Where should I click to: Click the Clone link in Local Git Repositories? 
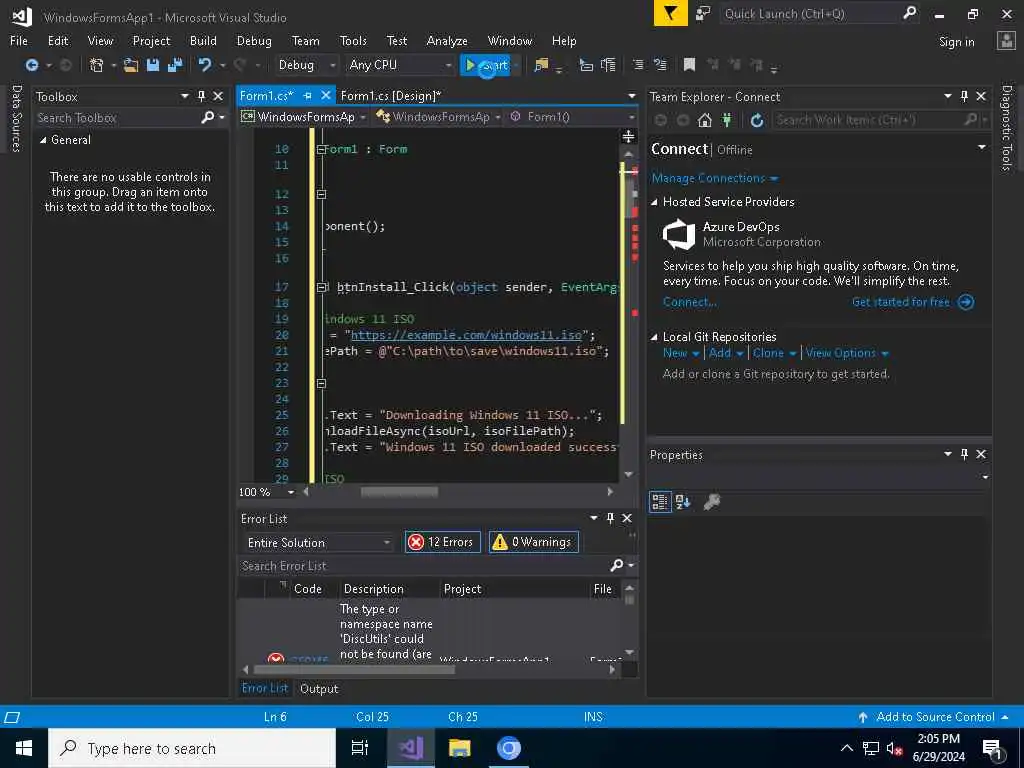click(x=768, y=353)
